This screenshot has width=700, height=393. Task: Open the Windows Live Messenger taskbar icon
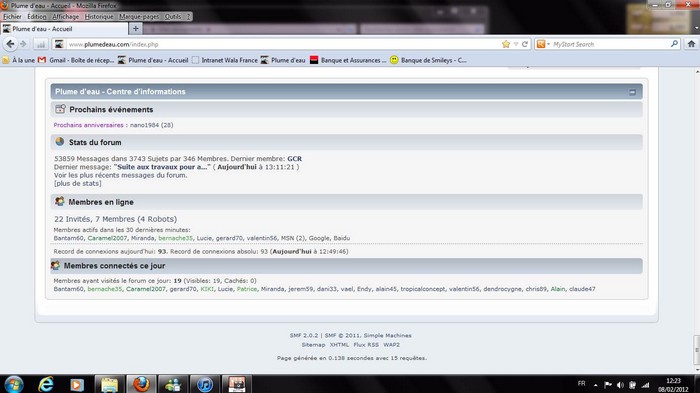173,384
